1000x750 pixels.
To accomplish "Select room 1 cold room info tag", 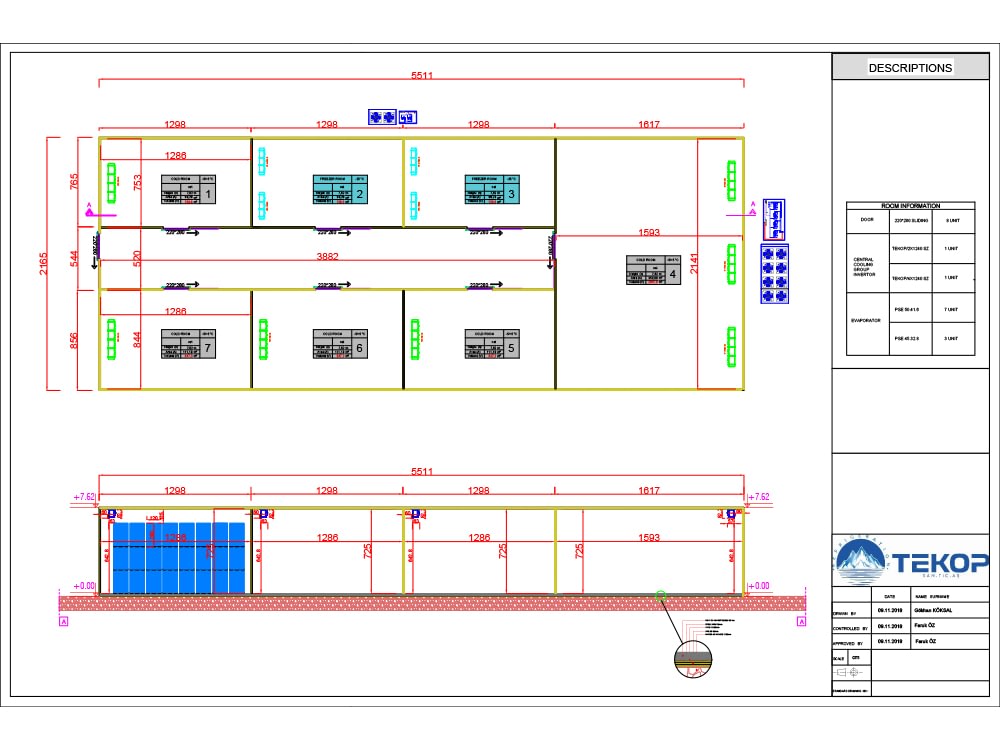I will [x=188, y=189].
